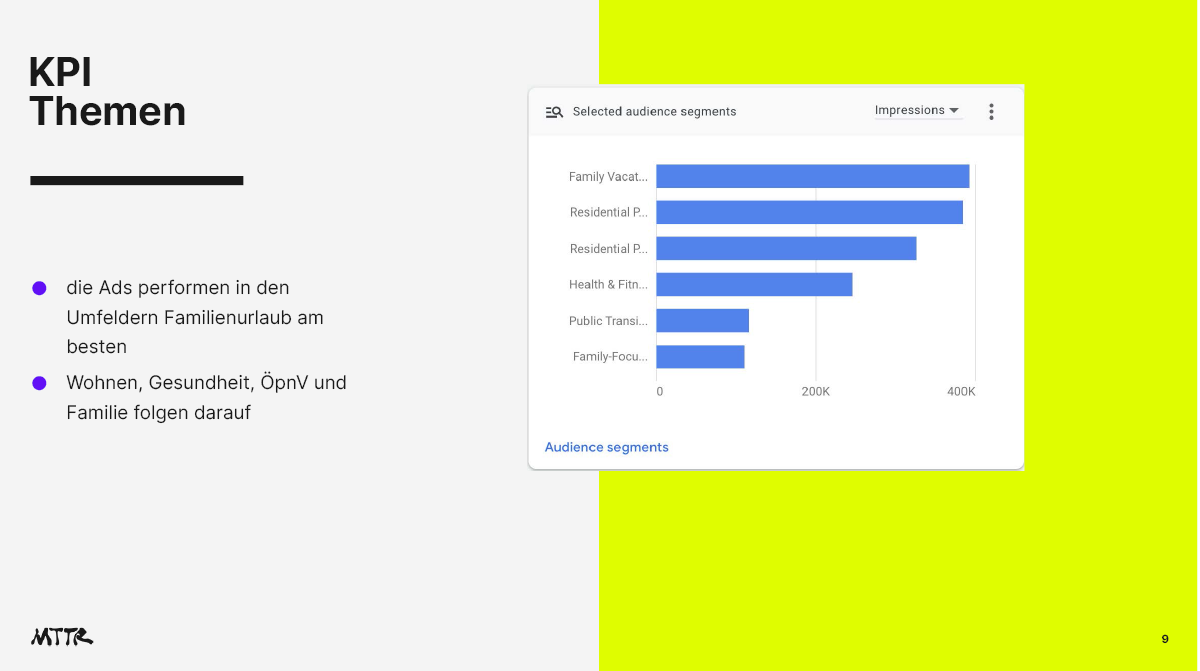Viewport: 1200px width, 671px height.
Task: Click the 200K axis tick label
Action: [815, 392]
